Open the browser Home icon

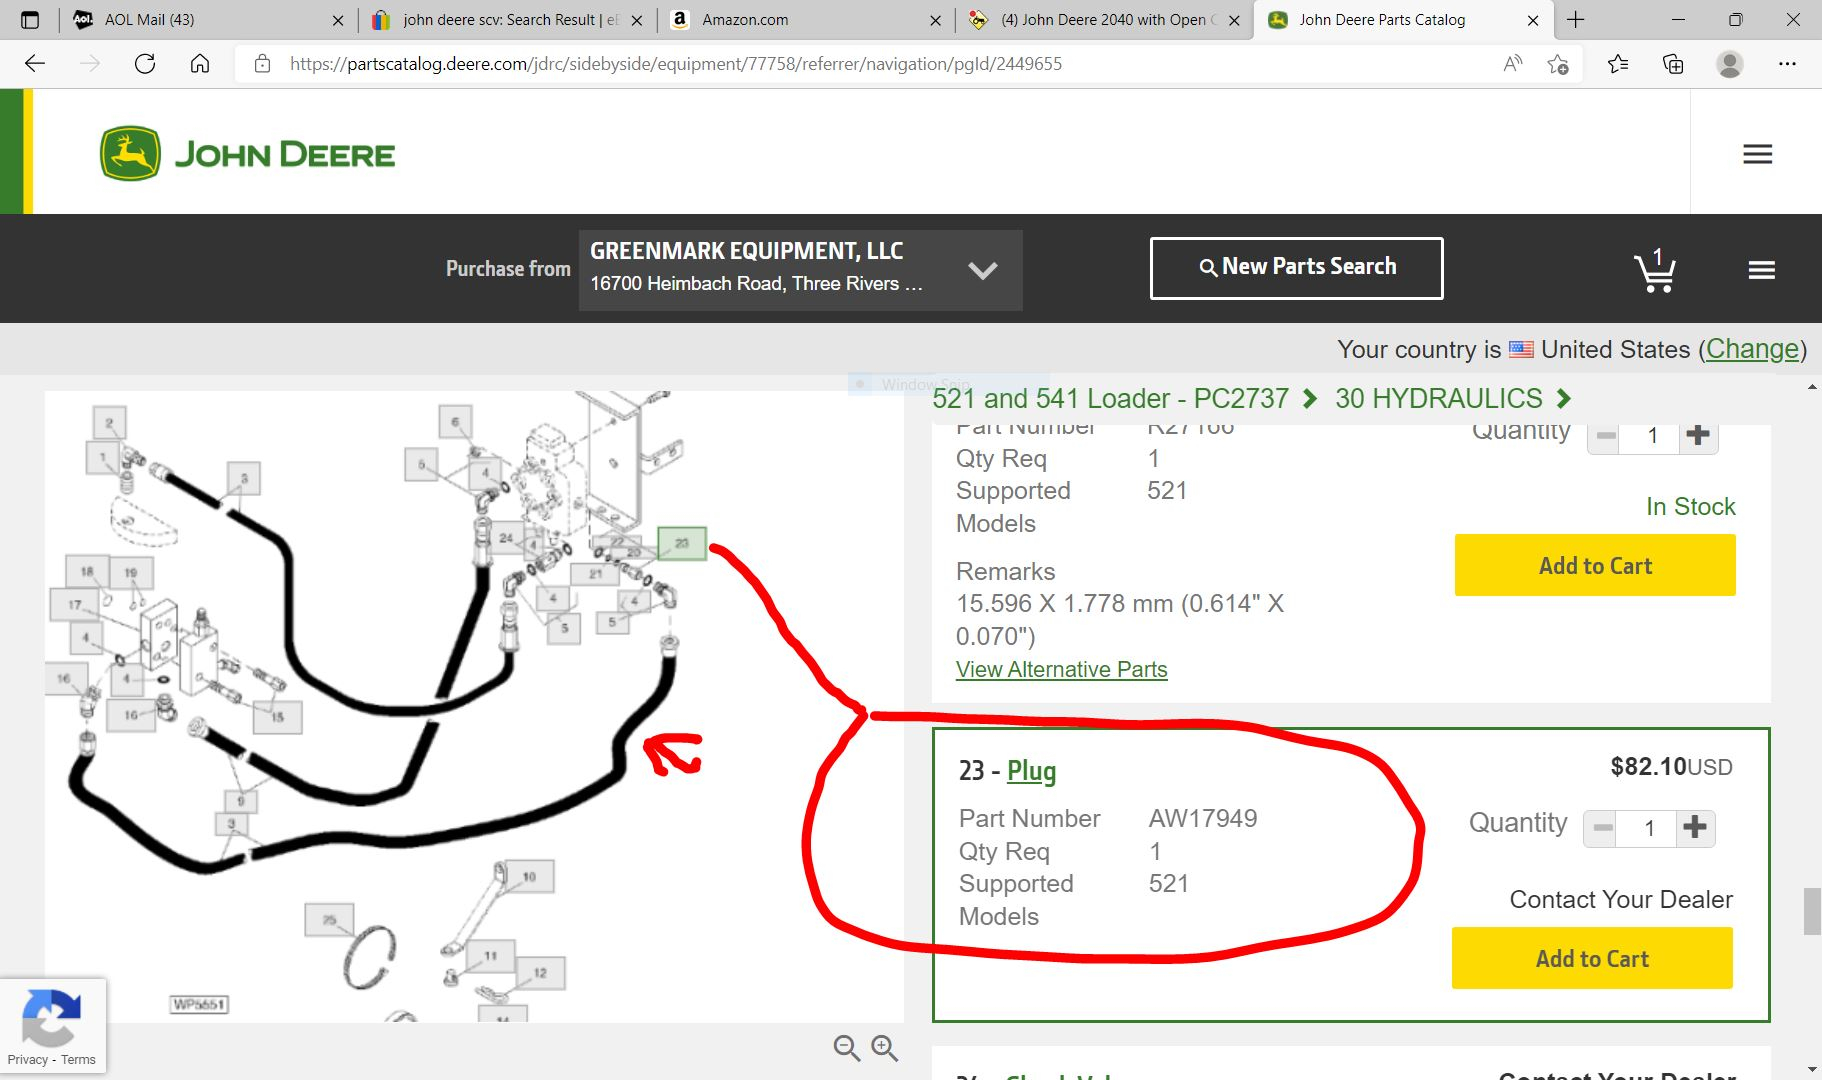click(200, 64)
